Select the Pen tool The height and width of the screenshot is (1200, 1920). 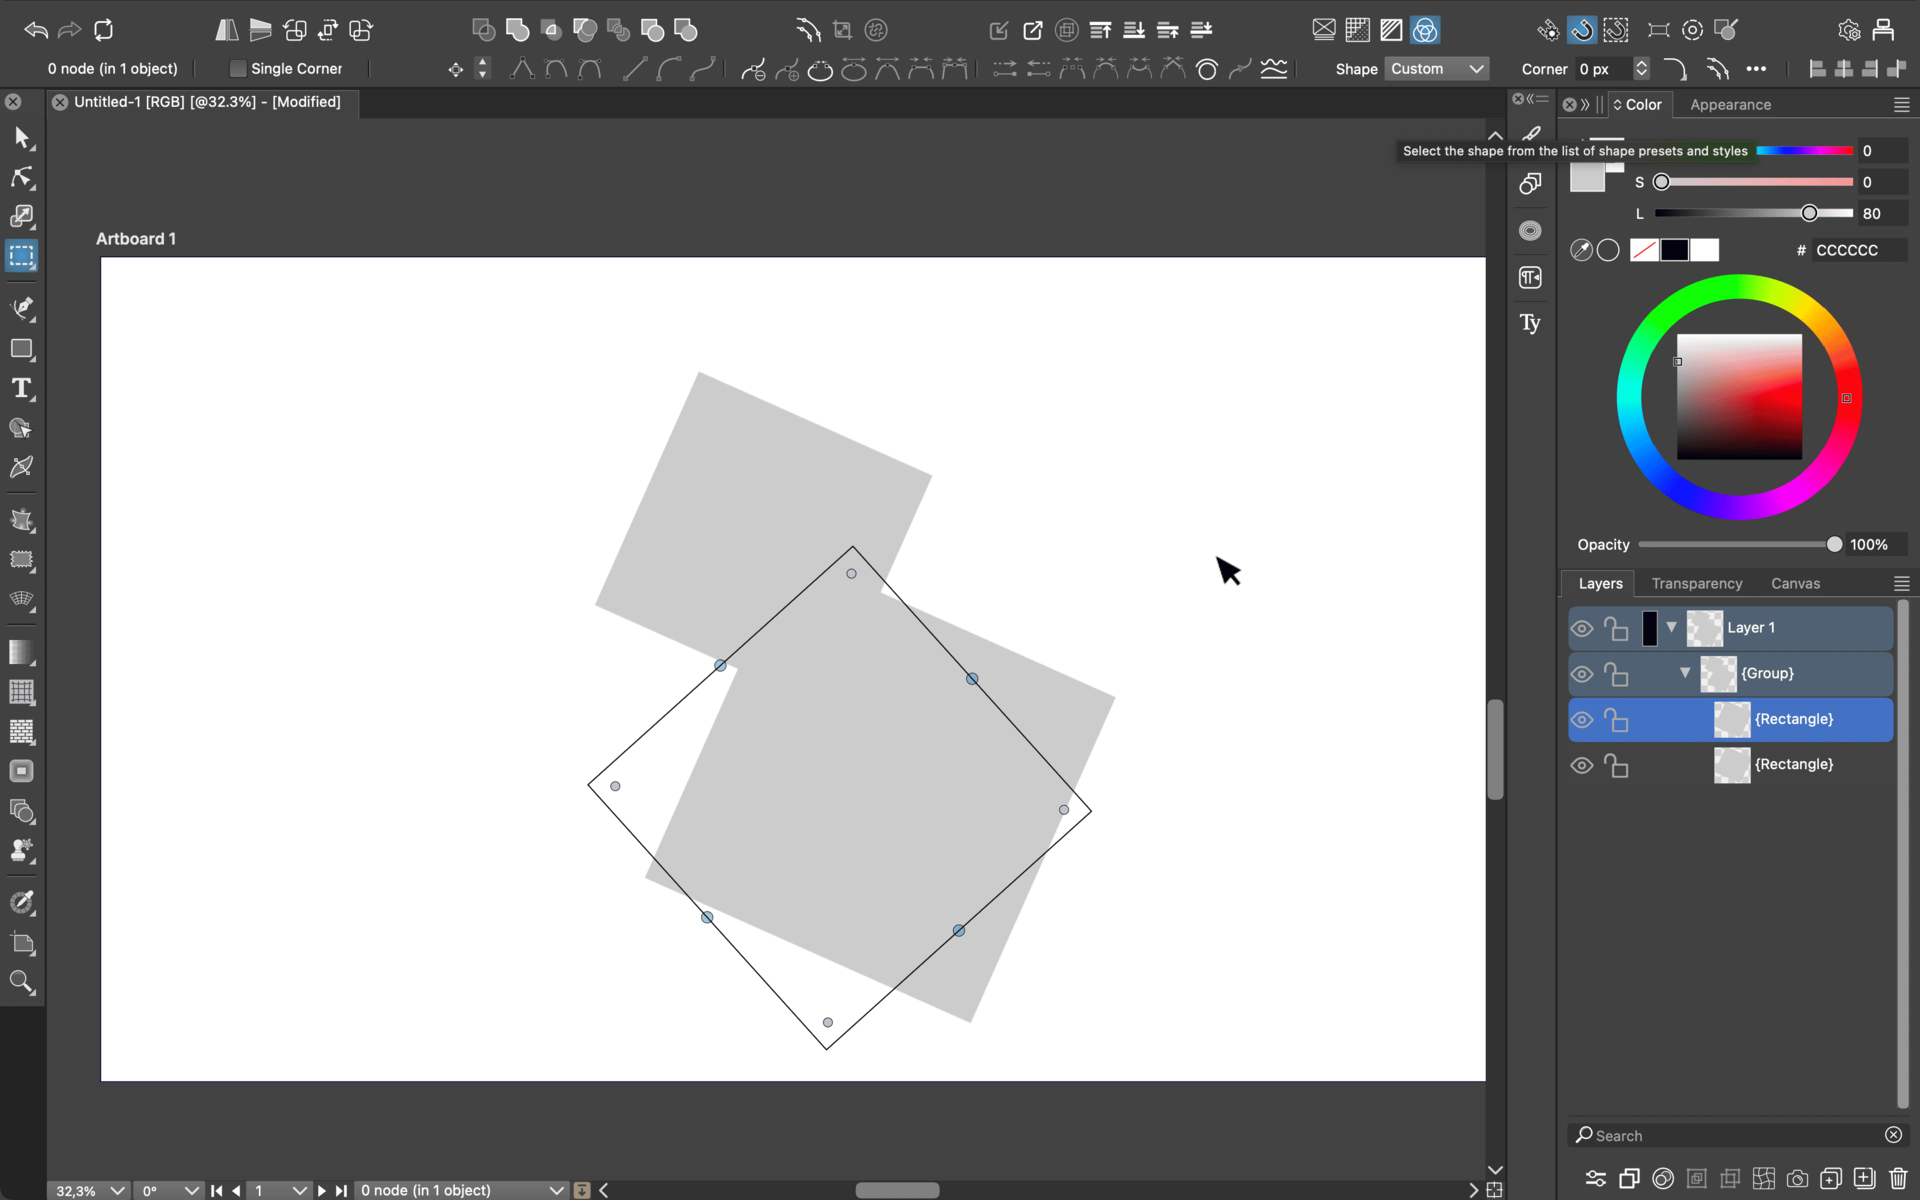pyautogui.click(x=21, y=308)
